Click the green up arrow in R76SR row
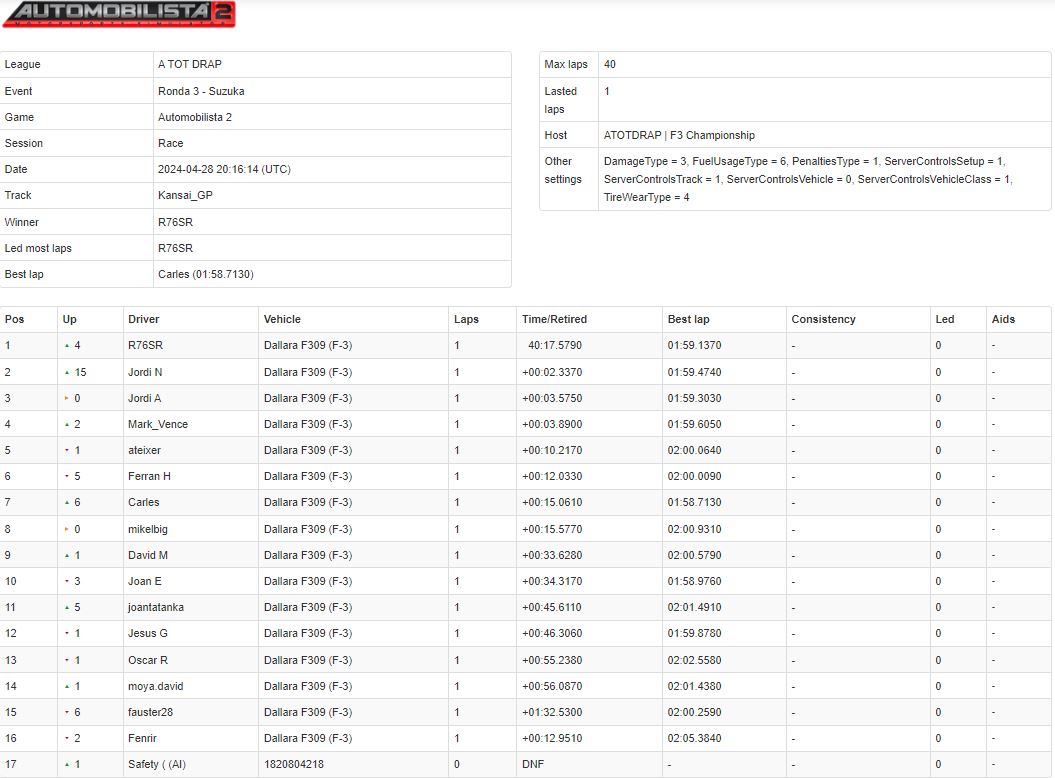 [x=67, y=345]
